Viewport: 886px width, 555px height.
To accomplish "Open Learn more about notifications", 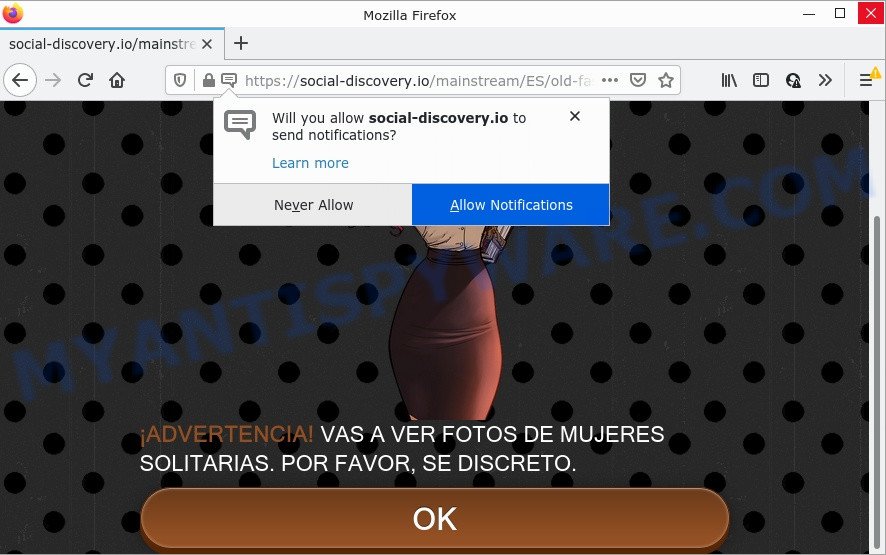I will [310, 163].
